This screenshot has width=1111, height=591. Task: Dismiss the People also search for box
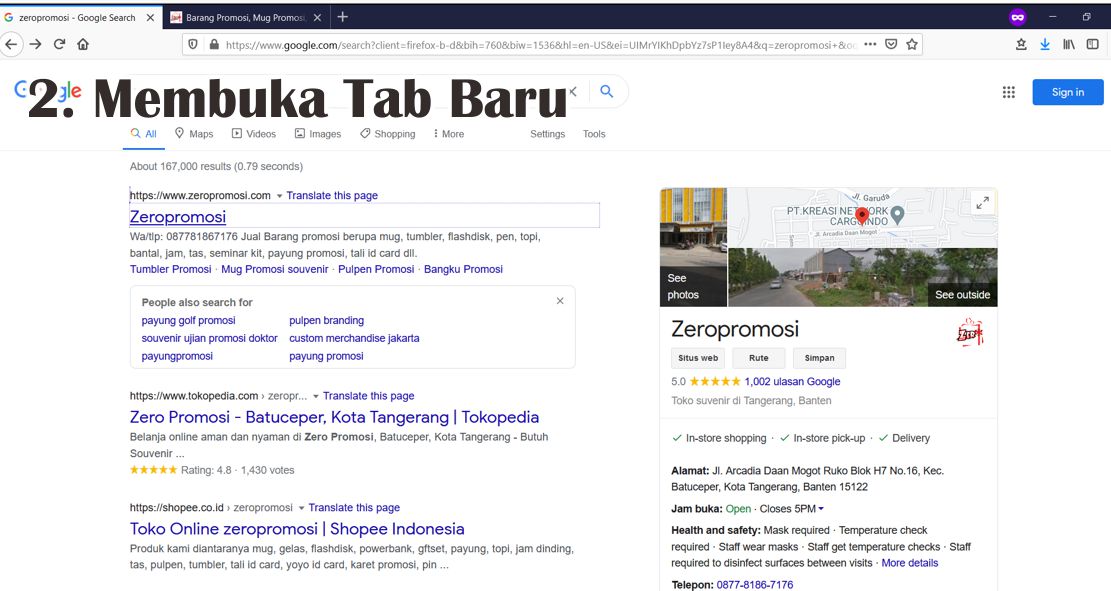(x=560, y=301)
